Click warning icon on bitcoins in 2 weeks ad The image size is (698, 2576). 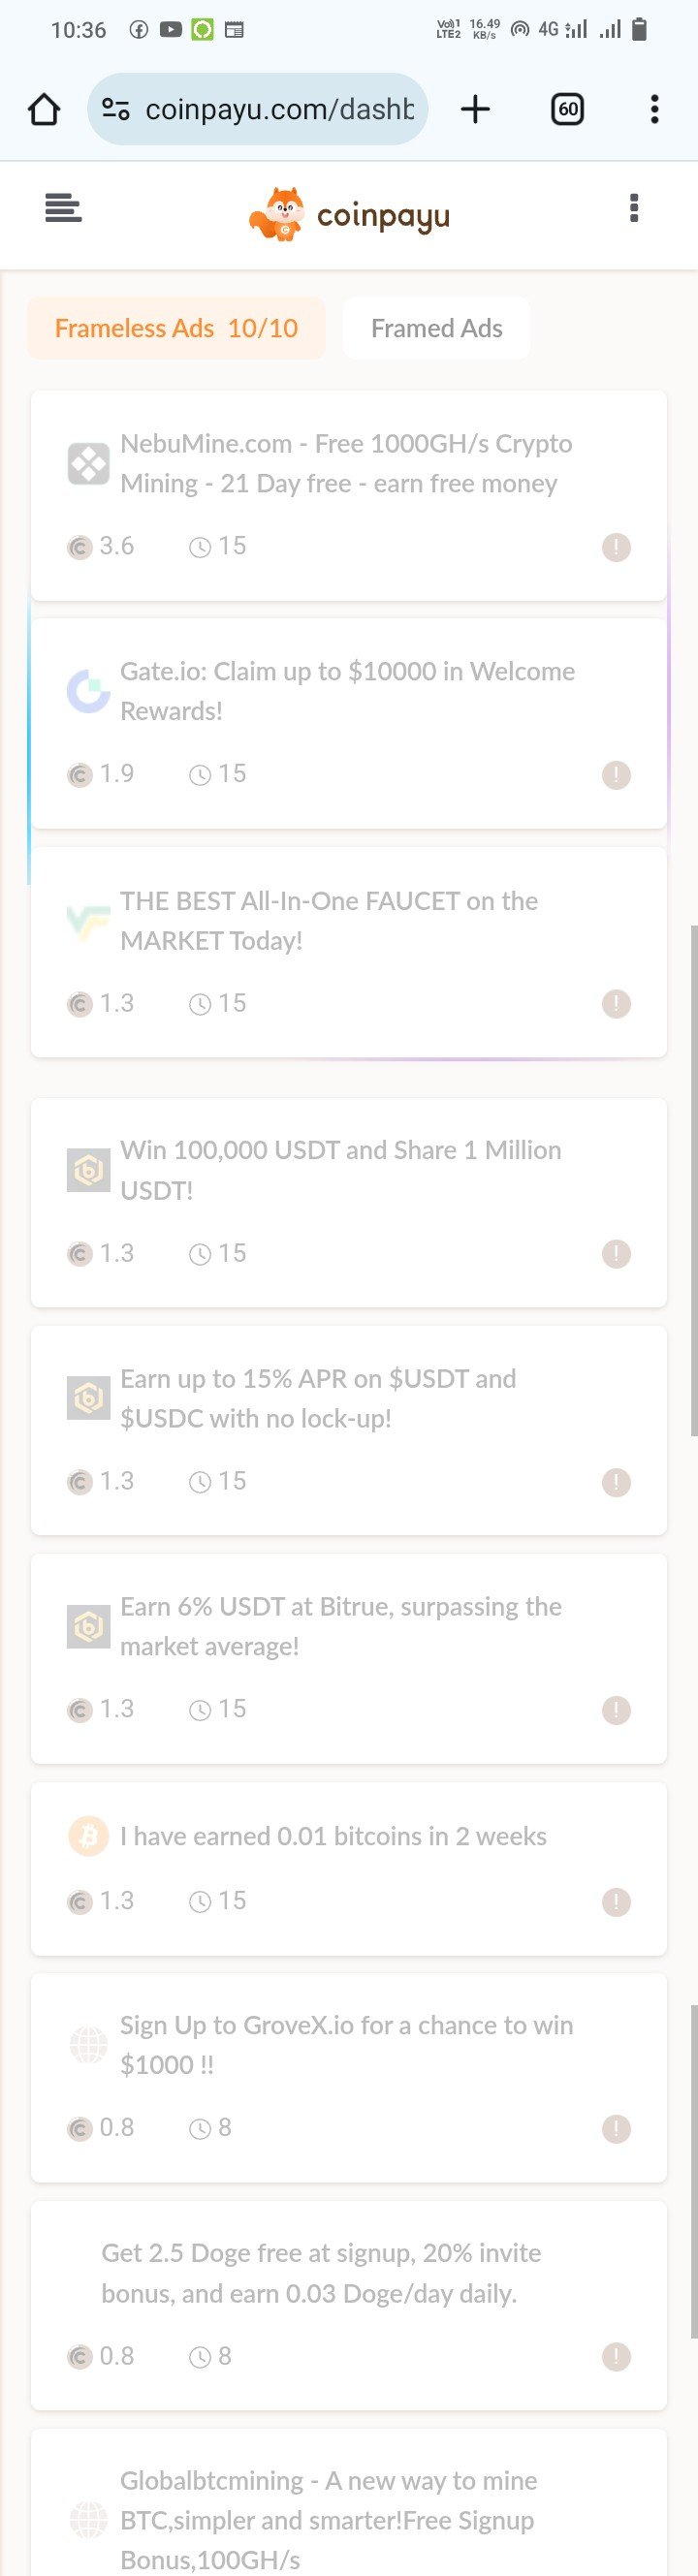tap(616, 1901)
